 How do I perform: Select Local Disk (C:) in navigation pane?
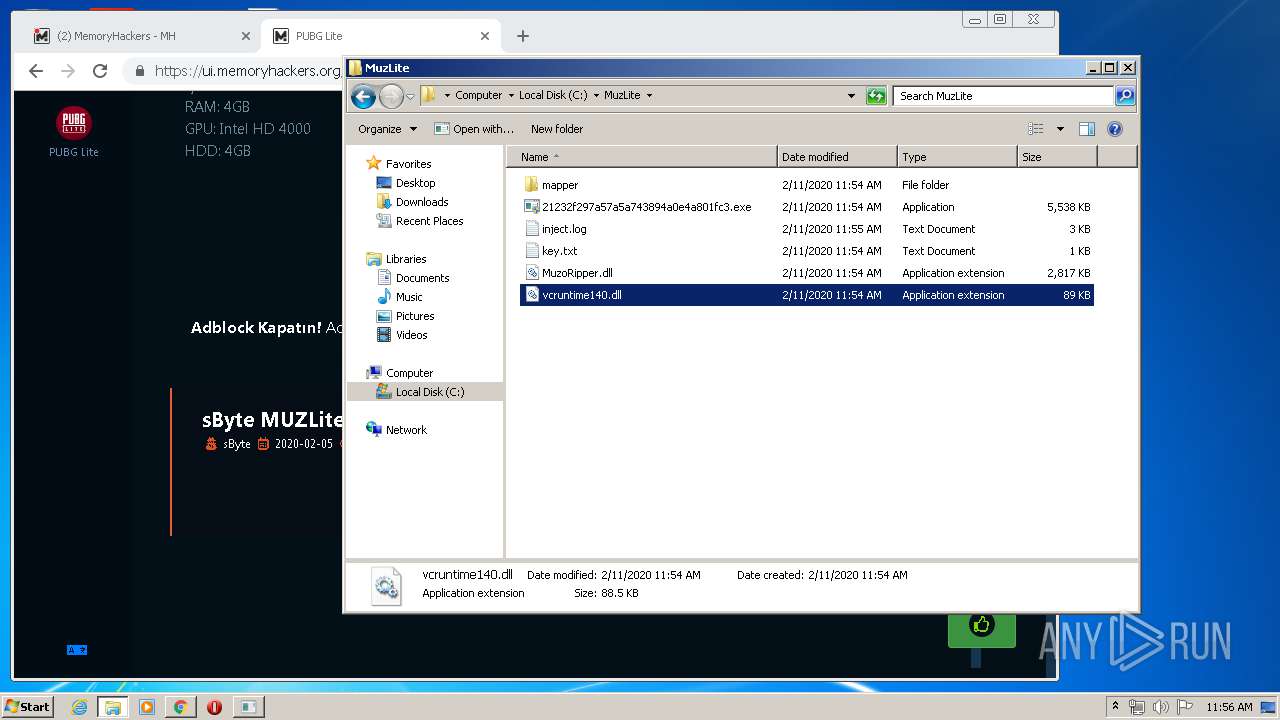pyautogui.click(x=429, y=392)
